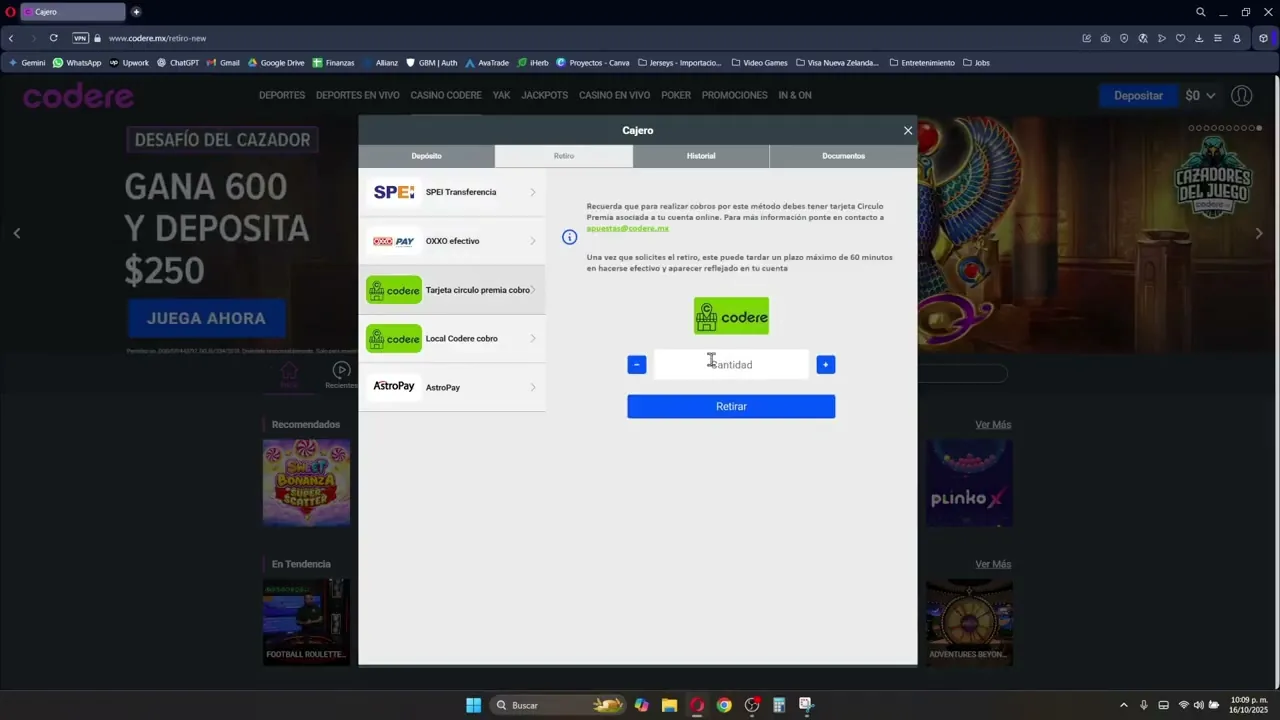1280x720 pixels.
Task: Switch to the Depósito tab
Action: [426, 156]
